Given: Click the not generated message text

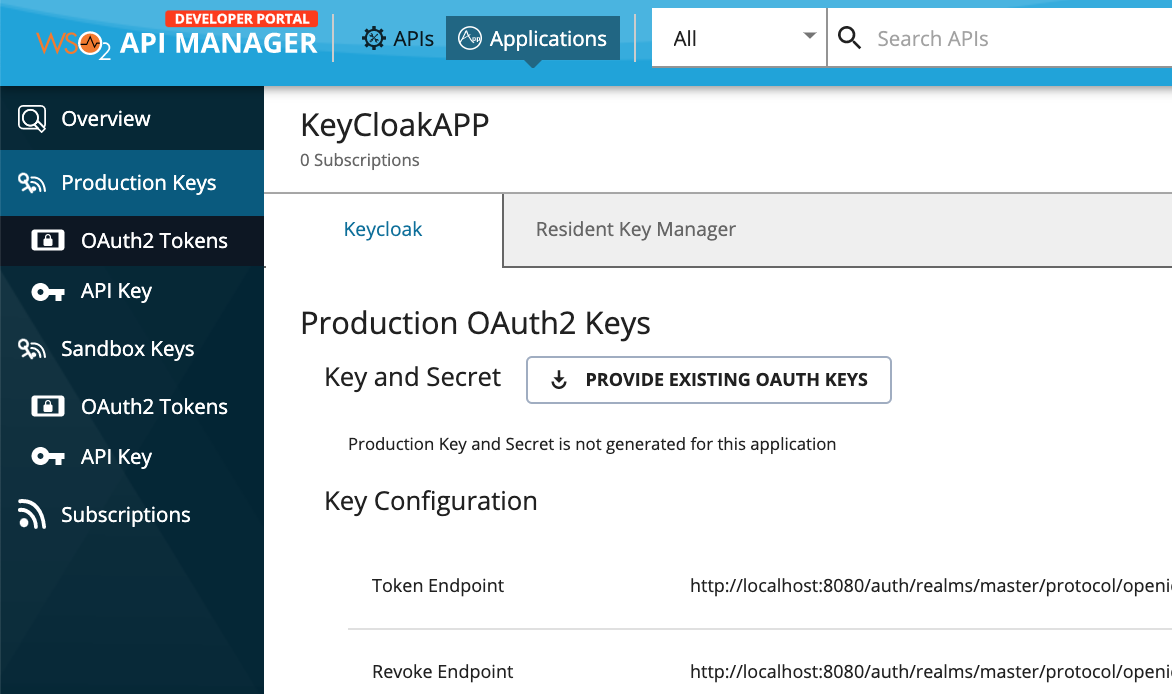Looking at the screenshot, I should click(592, 444).
